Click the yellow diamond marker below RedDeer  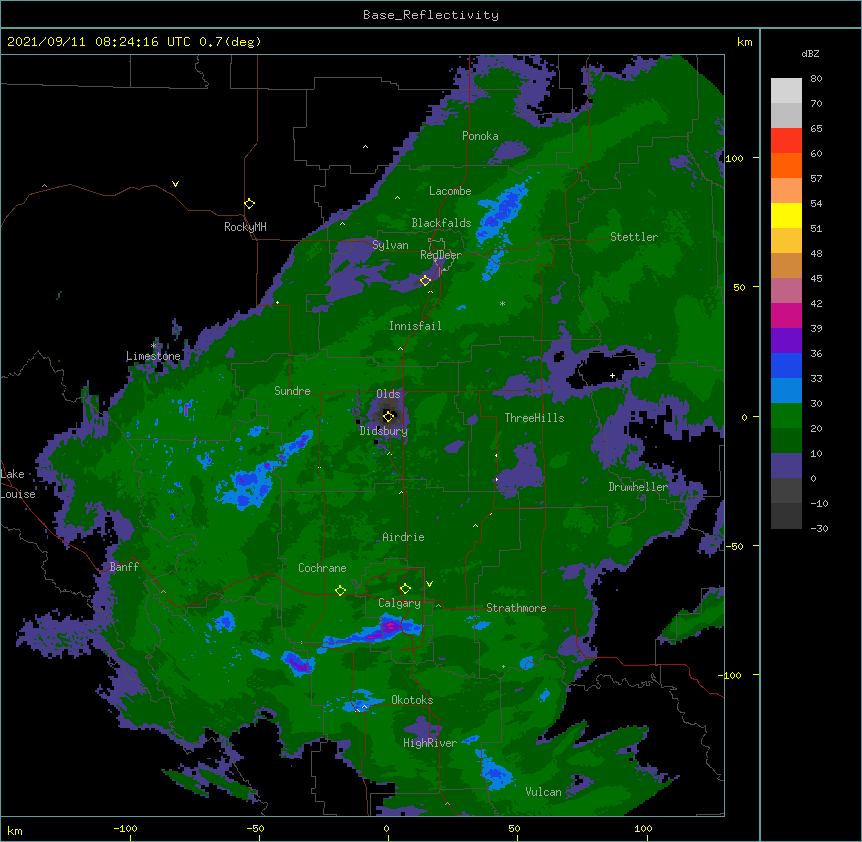pyautogui.click(x=425, y=280)
